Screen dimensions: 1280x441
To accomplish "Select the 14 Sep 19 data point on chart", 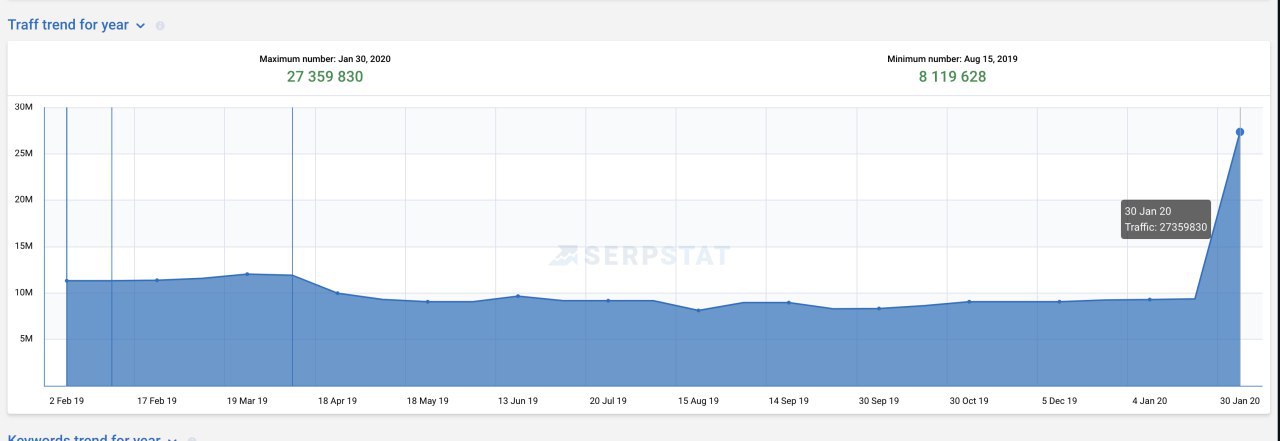I will (x=789, y=302).
